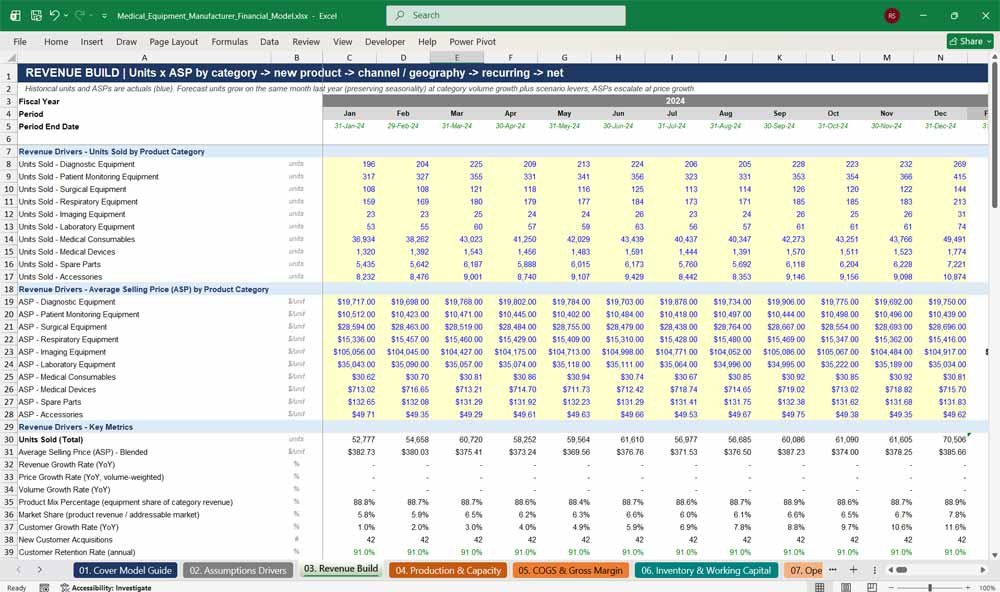Select column E header
Viewport: 1000px width, 592px height.
tap(457, 57)
